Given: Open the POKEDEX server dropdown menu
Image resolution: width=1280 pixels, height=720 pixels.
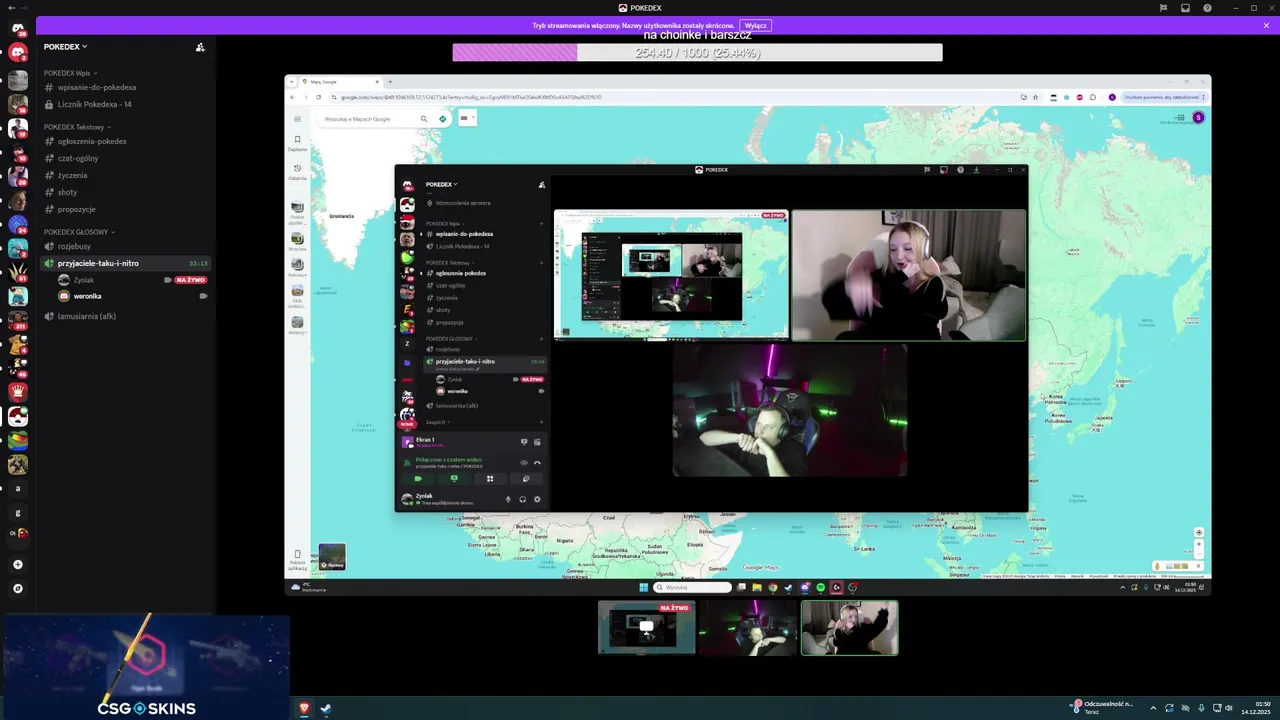Looking at the screenshot, I should click(65, 46).
